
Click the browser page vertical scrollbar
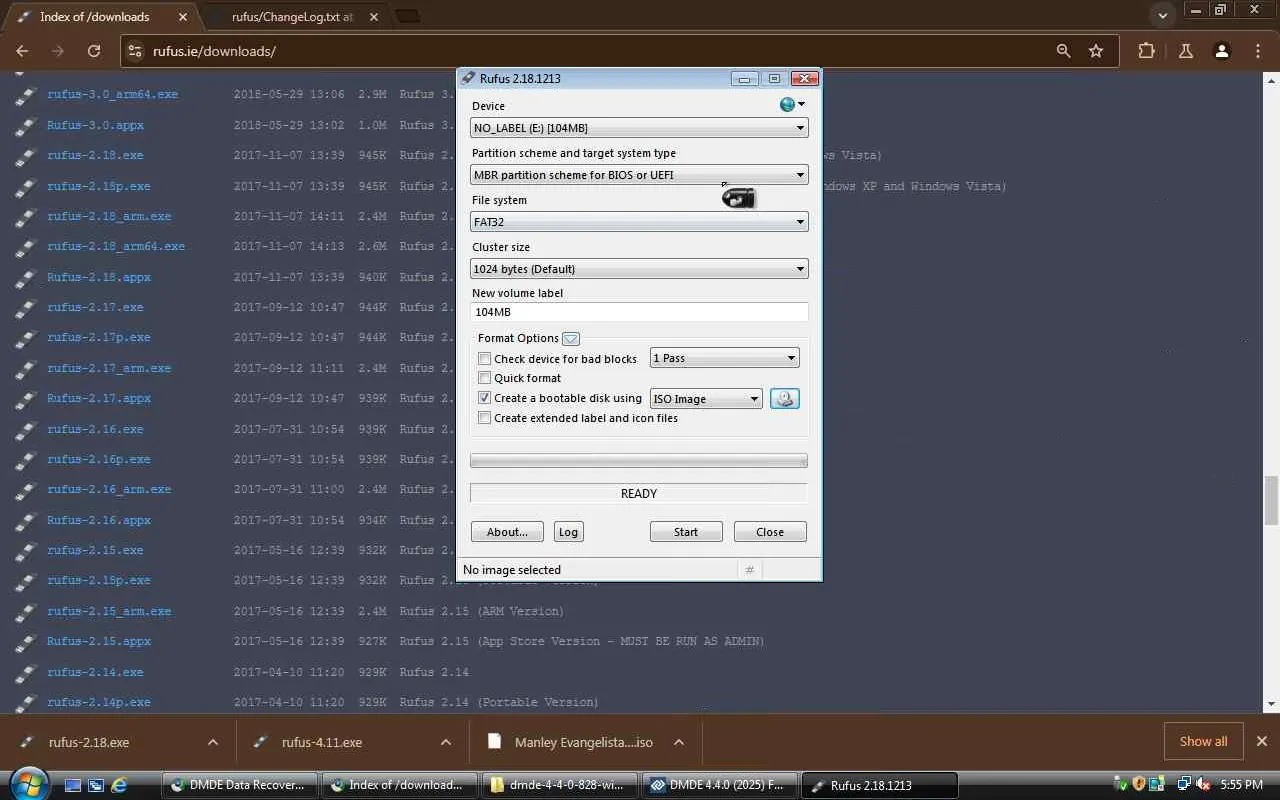click(1271, 500)
